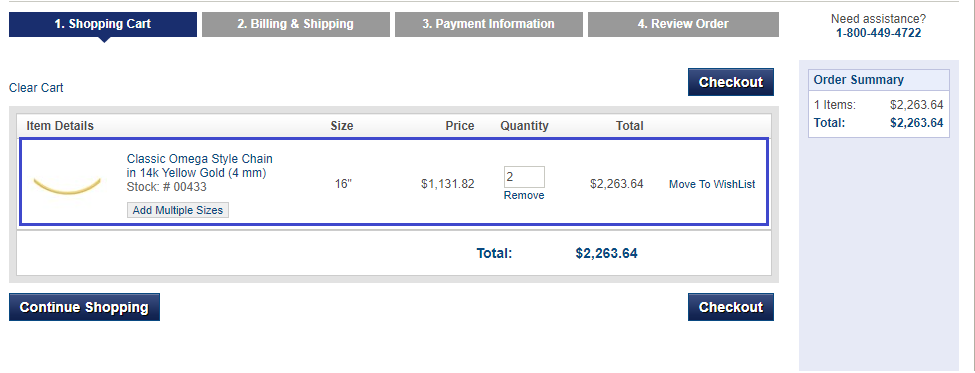Click the Quantity column header
Viewport: 975px width, 373px height.
(x=524, y=126)
